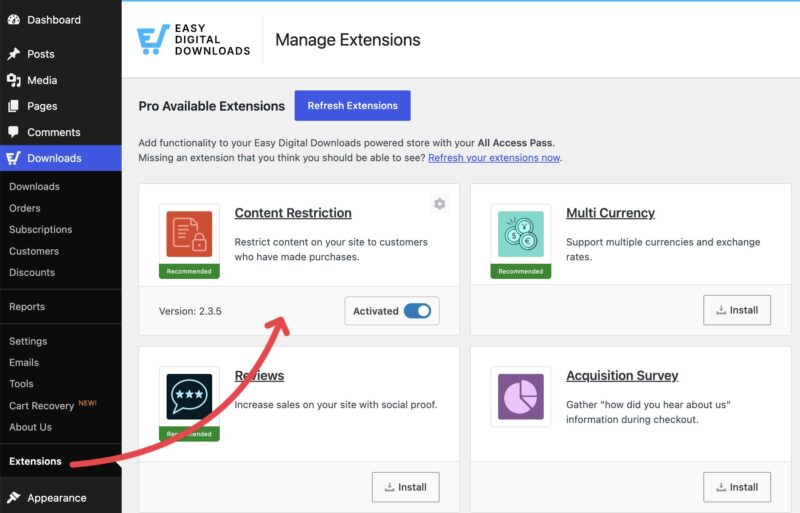Click the 'Version: 2.3.5' text
Viewport: 800px width, 513px height.
[190, 311]
